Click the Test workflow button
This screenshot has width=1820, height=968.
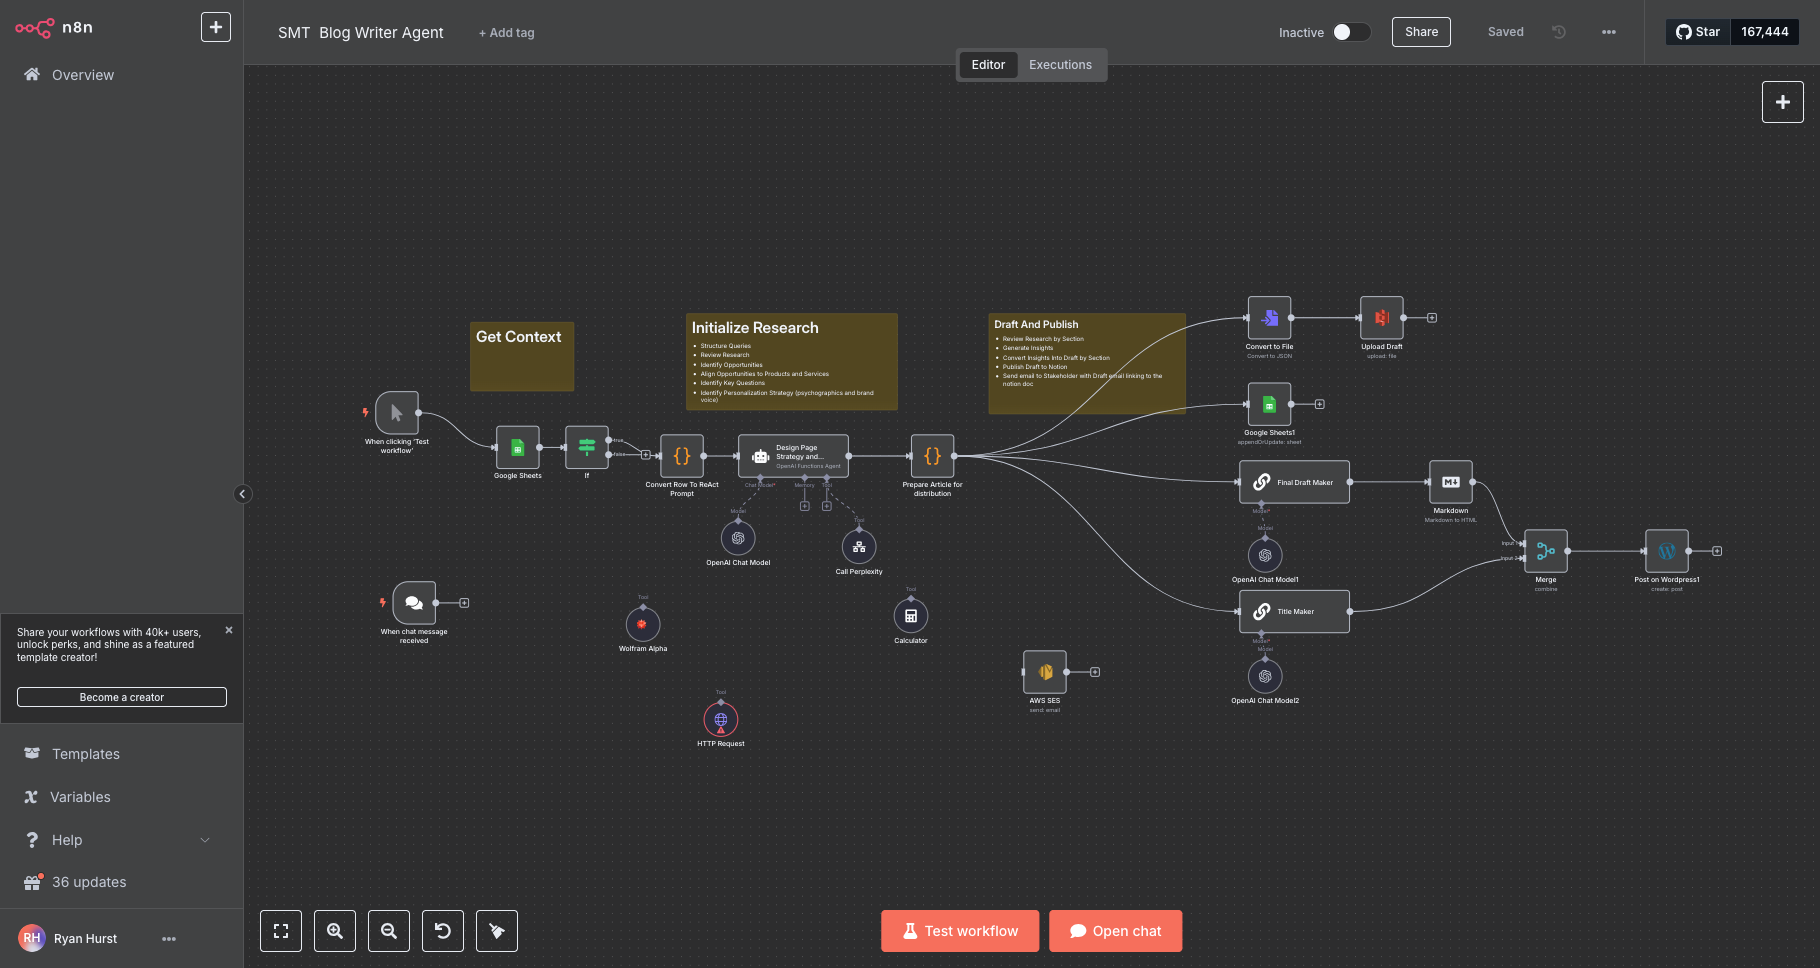pyautogui.click(x=960, y=931)
